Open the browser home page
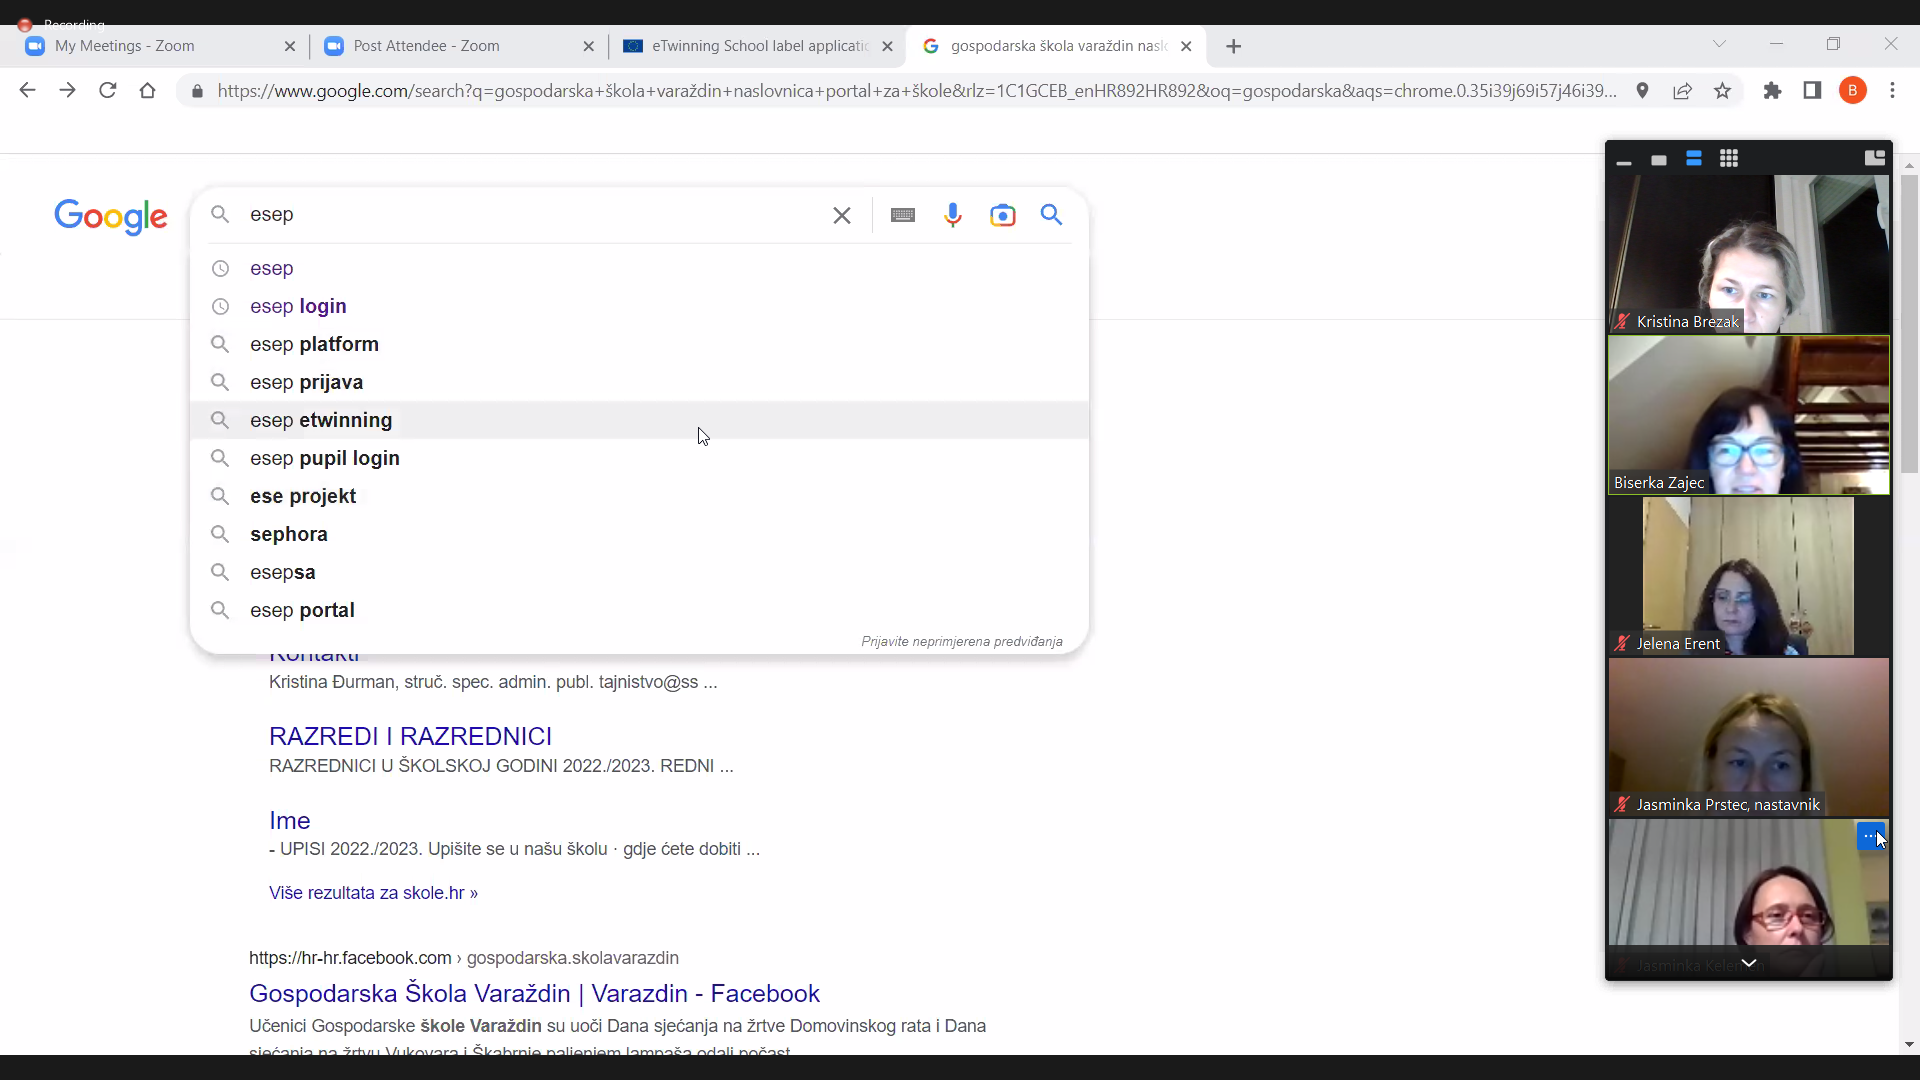 point(147,90)
